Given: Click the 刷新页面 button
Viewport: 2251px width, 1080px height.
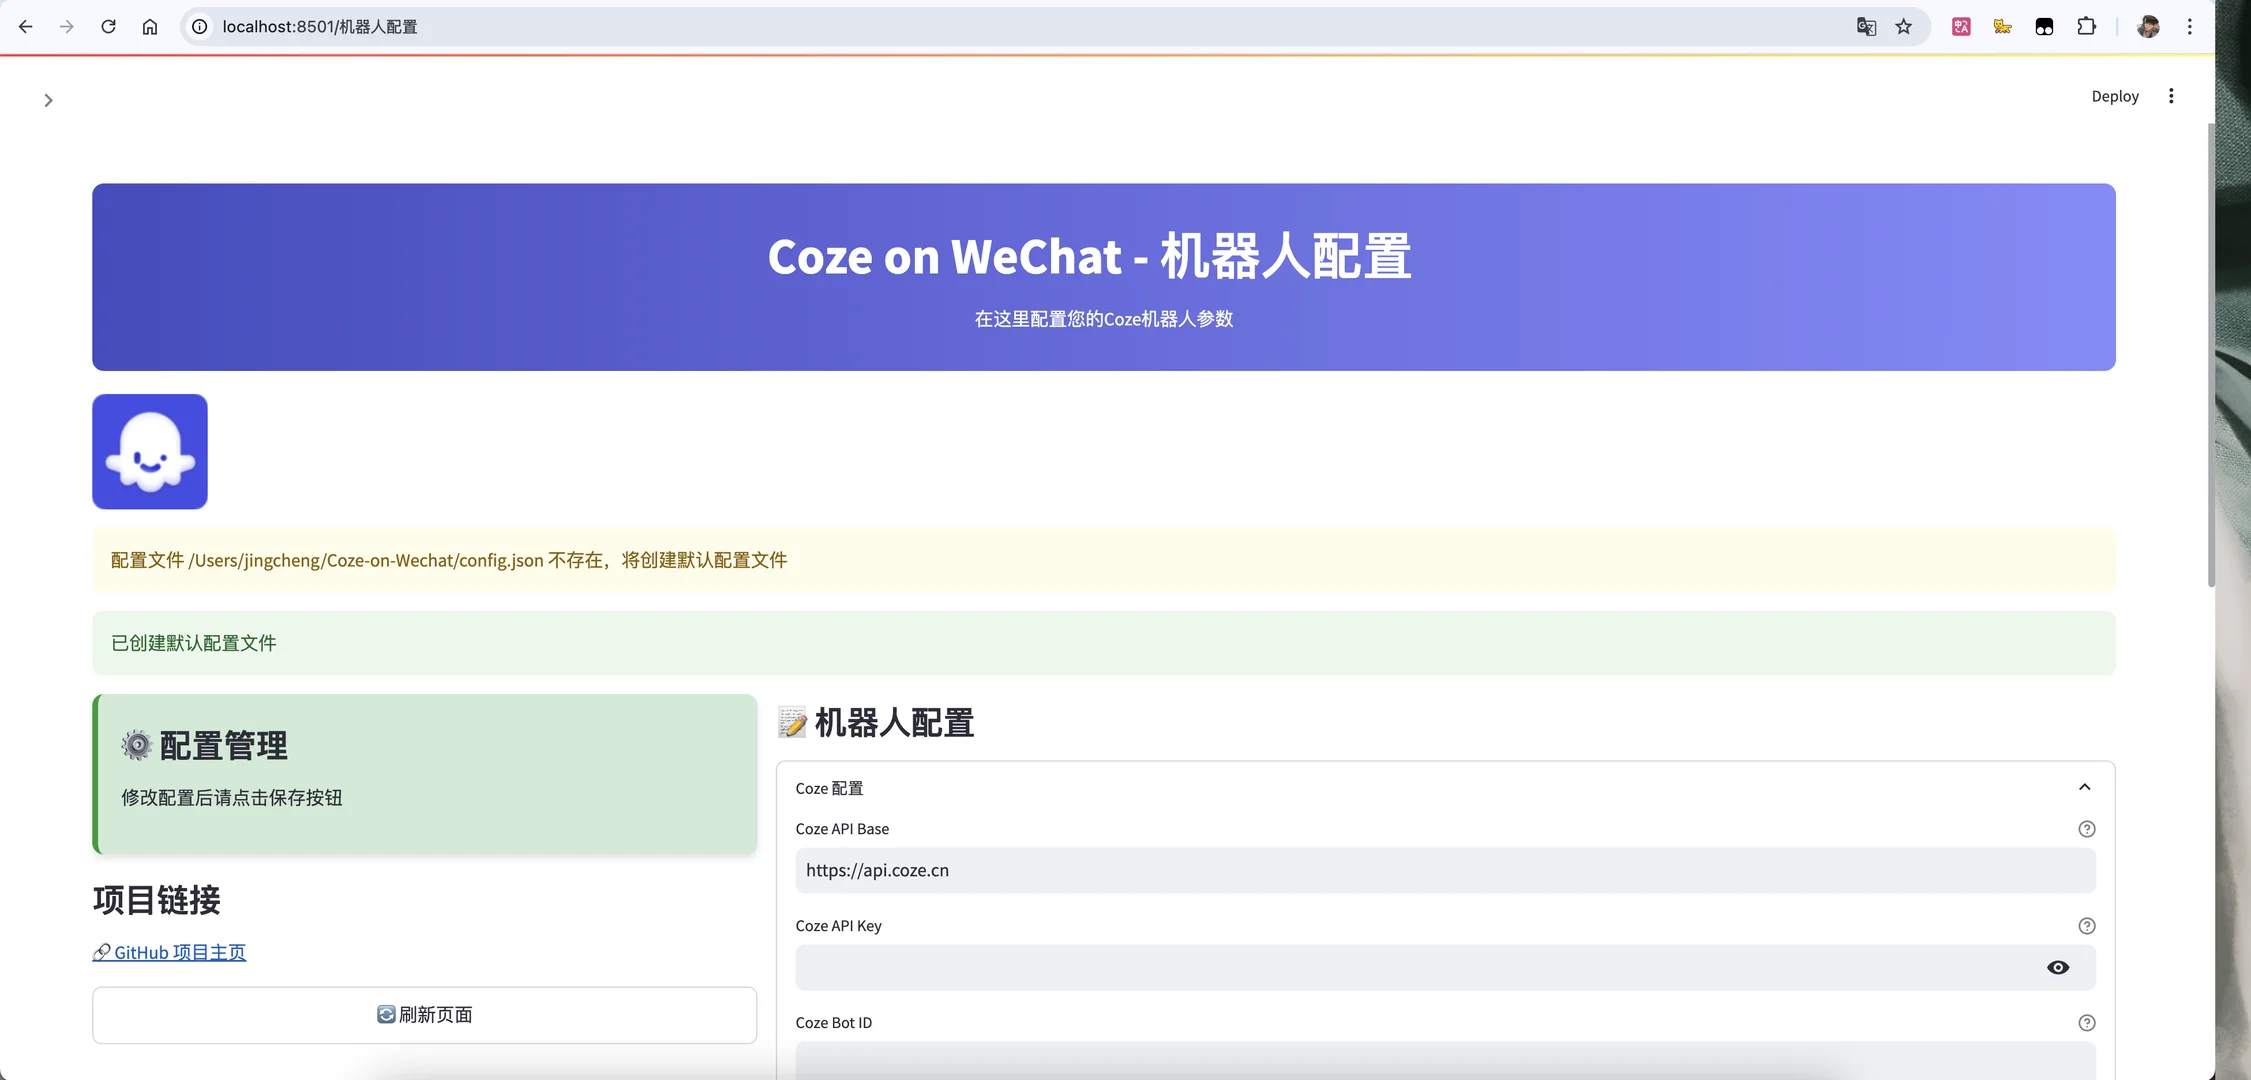Looking at the screenshot, I should (424, 1015).
